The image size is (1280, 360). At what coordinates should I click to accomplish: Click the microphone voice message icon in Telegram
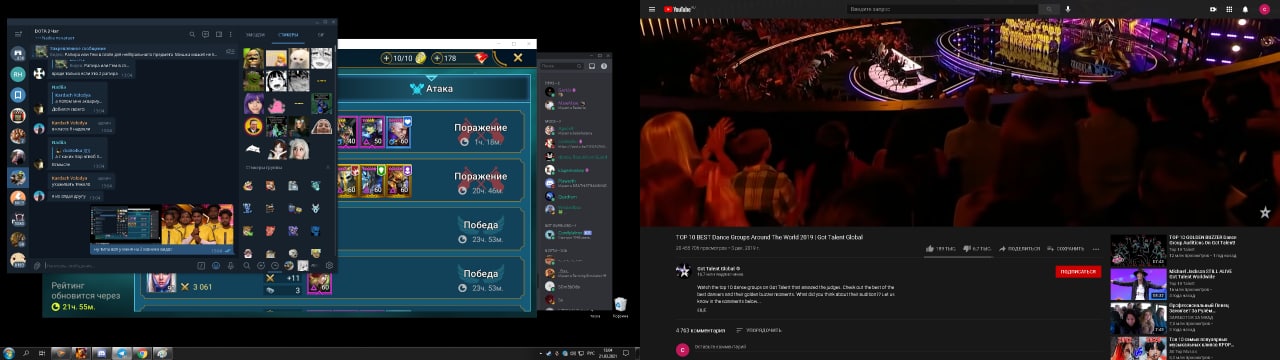pos(231,265)
